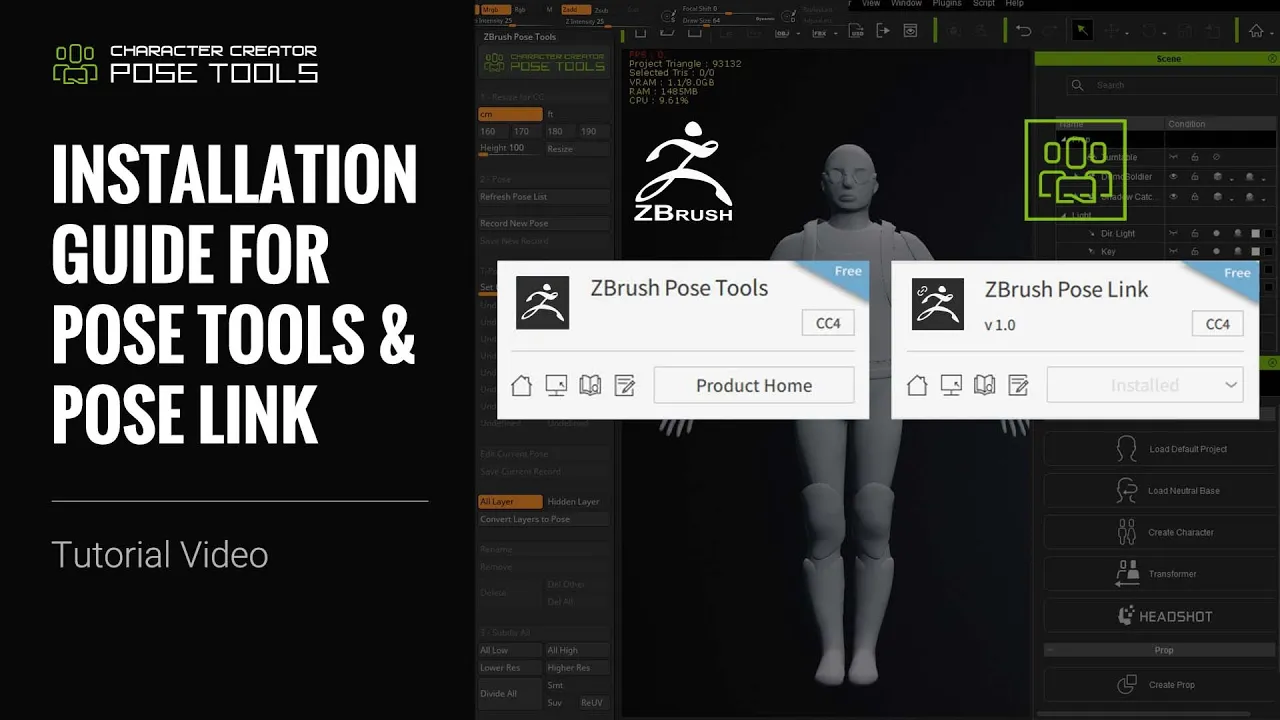Open the Installed dropdown on Pose Link card
Screen dimensions: 1280x720
(x=1145, y=385)
